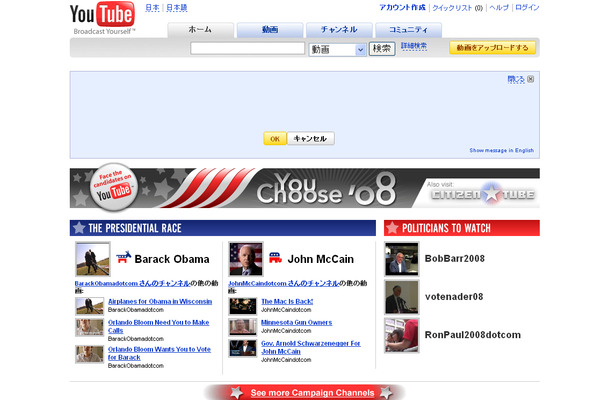Click the 日本 country link
The image size is (610, 400).
[152, 7]
